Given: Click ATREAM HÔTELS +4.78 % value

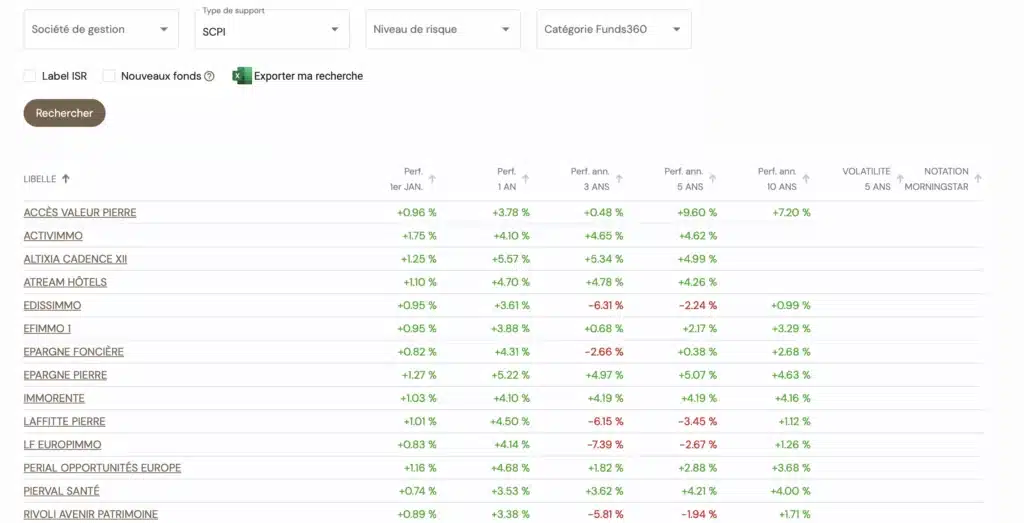Looking at the screenshot, I should tap(604, 282).
